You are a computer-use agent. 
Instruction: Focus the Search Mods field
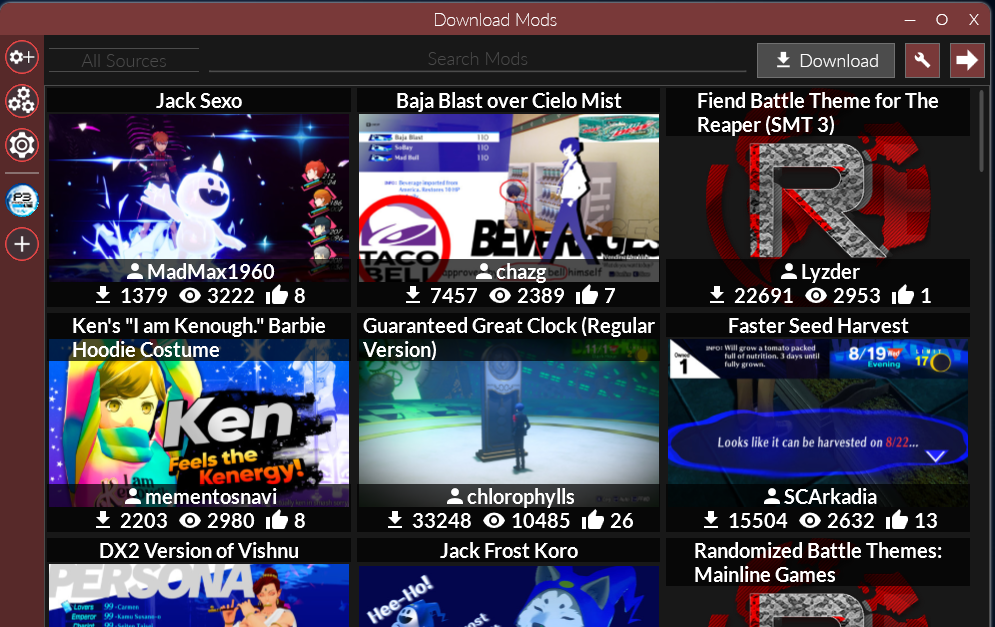pos(477,59)
